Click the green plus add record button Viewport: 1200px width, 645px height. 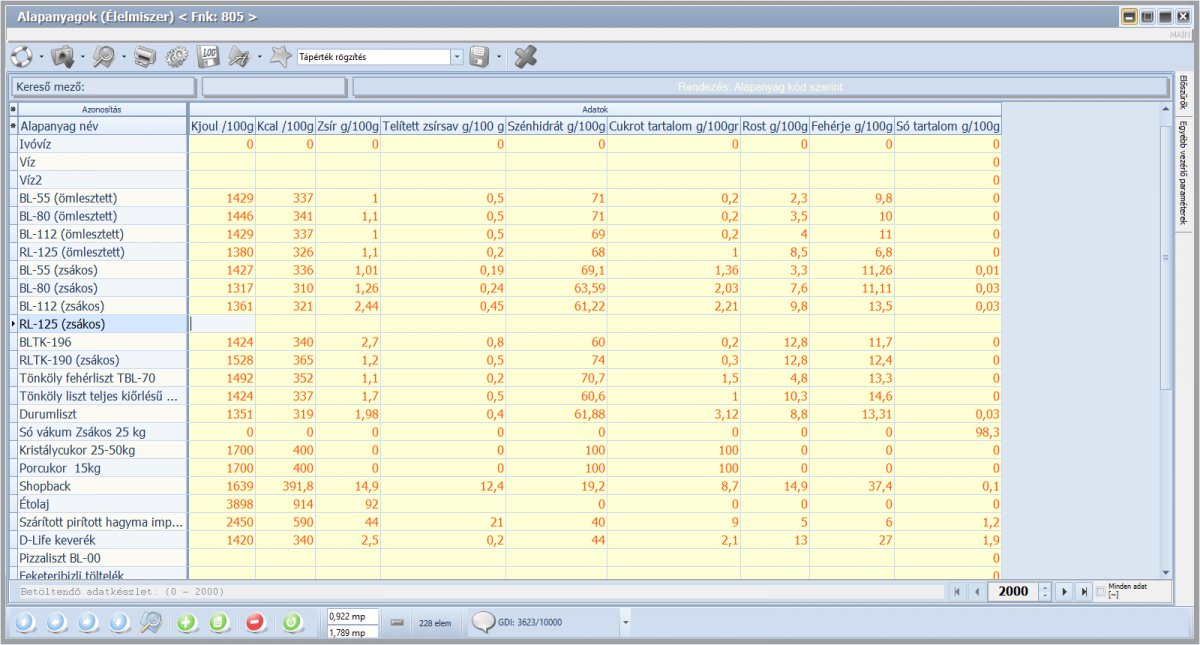click(x=186, y=622)
